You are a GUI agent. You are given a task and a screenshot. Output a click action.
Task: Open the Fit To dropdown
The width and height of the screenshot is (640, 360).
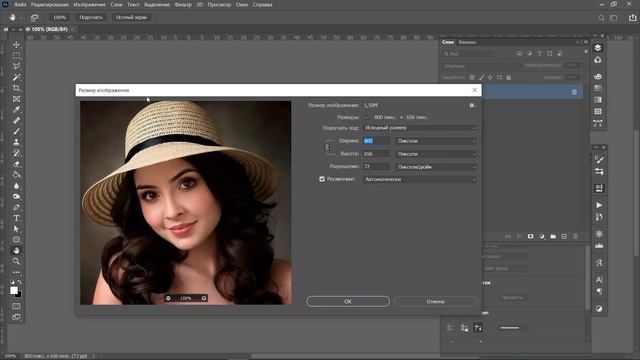420,128
